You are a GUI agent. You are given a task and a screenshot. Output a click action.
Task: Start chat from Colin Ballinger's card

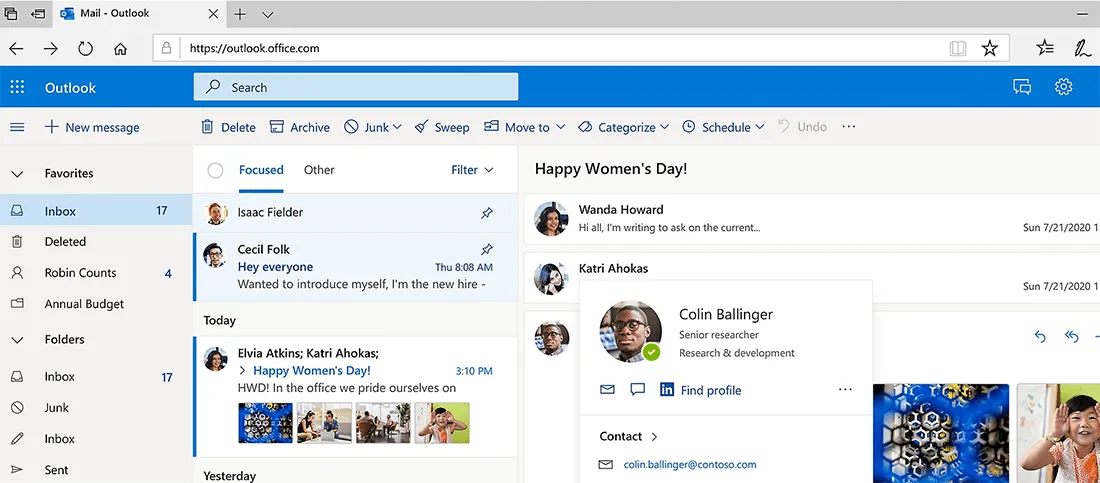pos(637,390)
